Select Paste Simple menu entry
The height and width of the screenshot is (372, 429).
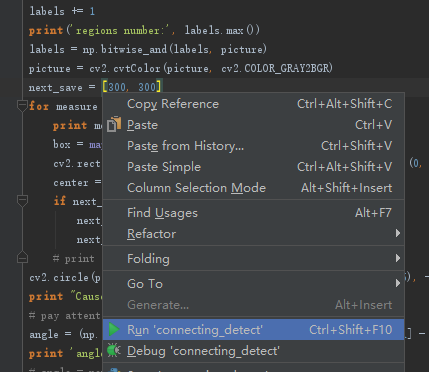253,167
